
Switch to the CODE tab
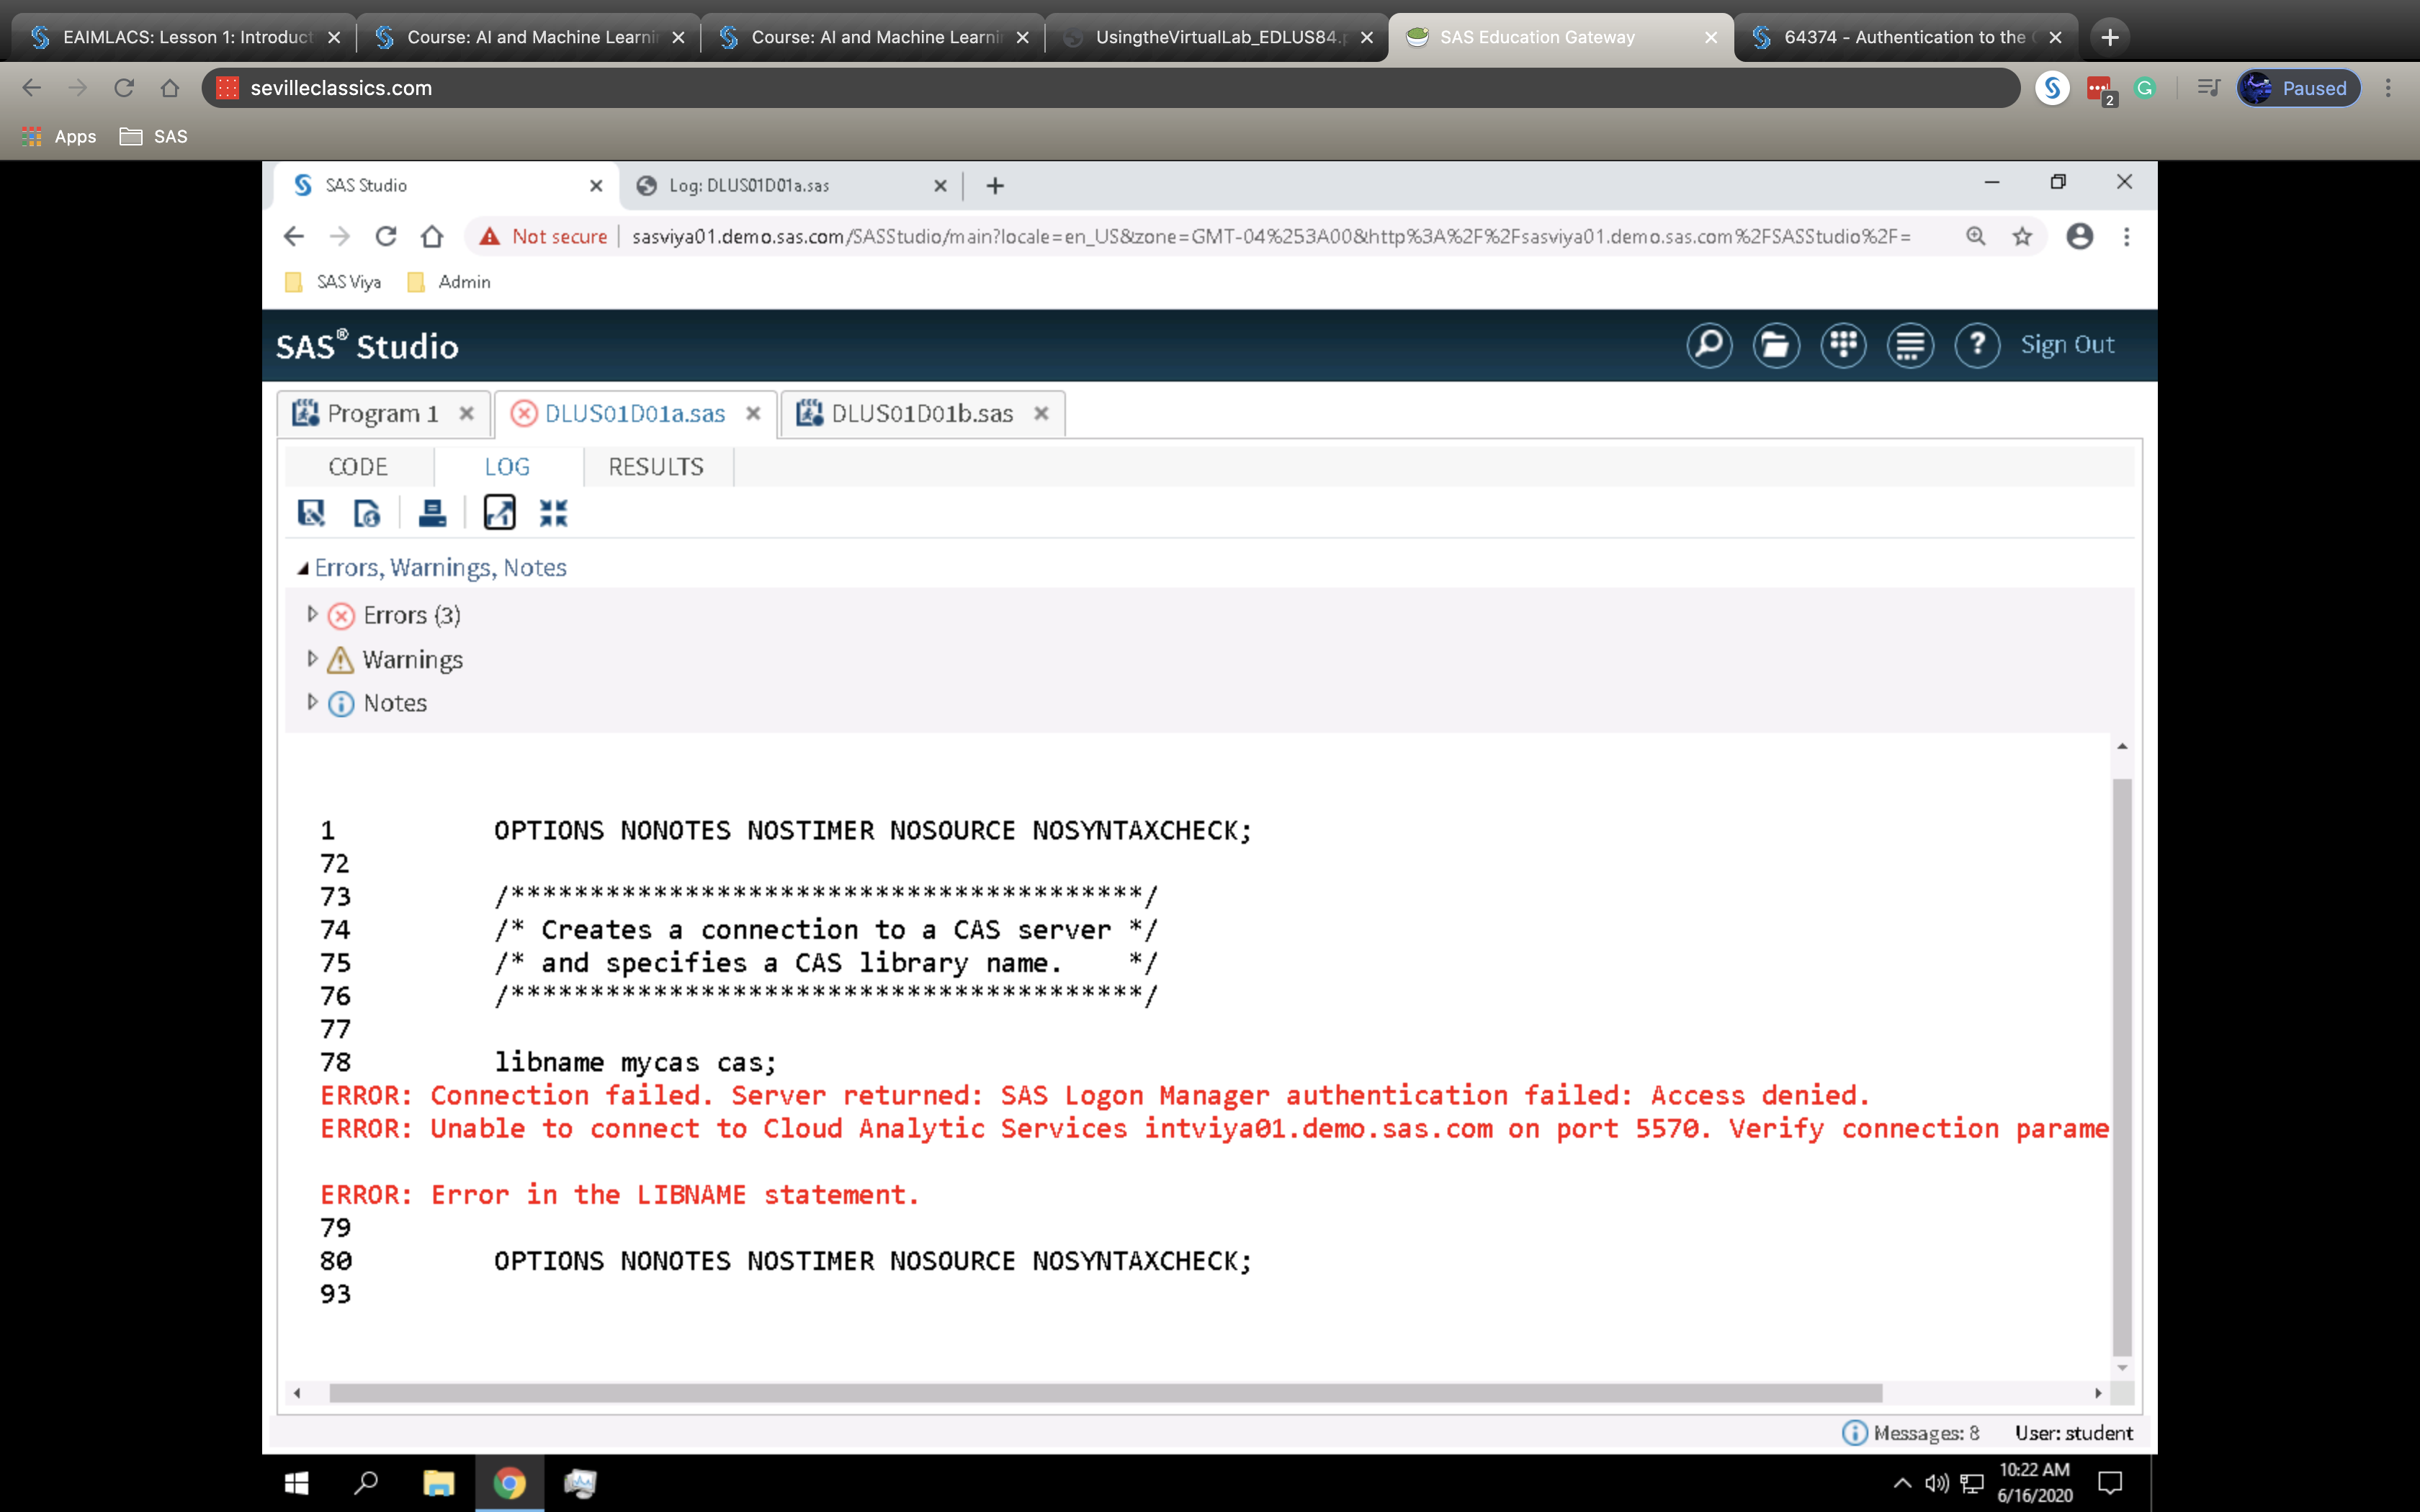358,467
